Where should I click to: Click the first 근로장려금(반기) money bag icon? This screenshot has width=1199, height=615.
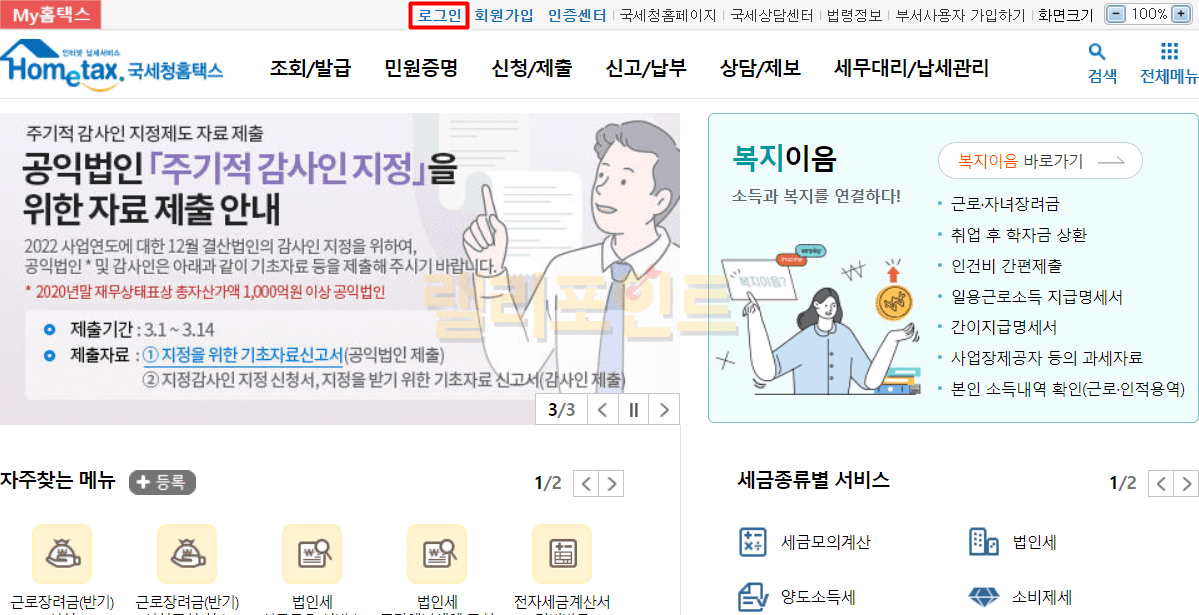coord(61,554)
